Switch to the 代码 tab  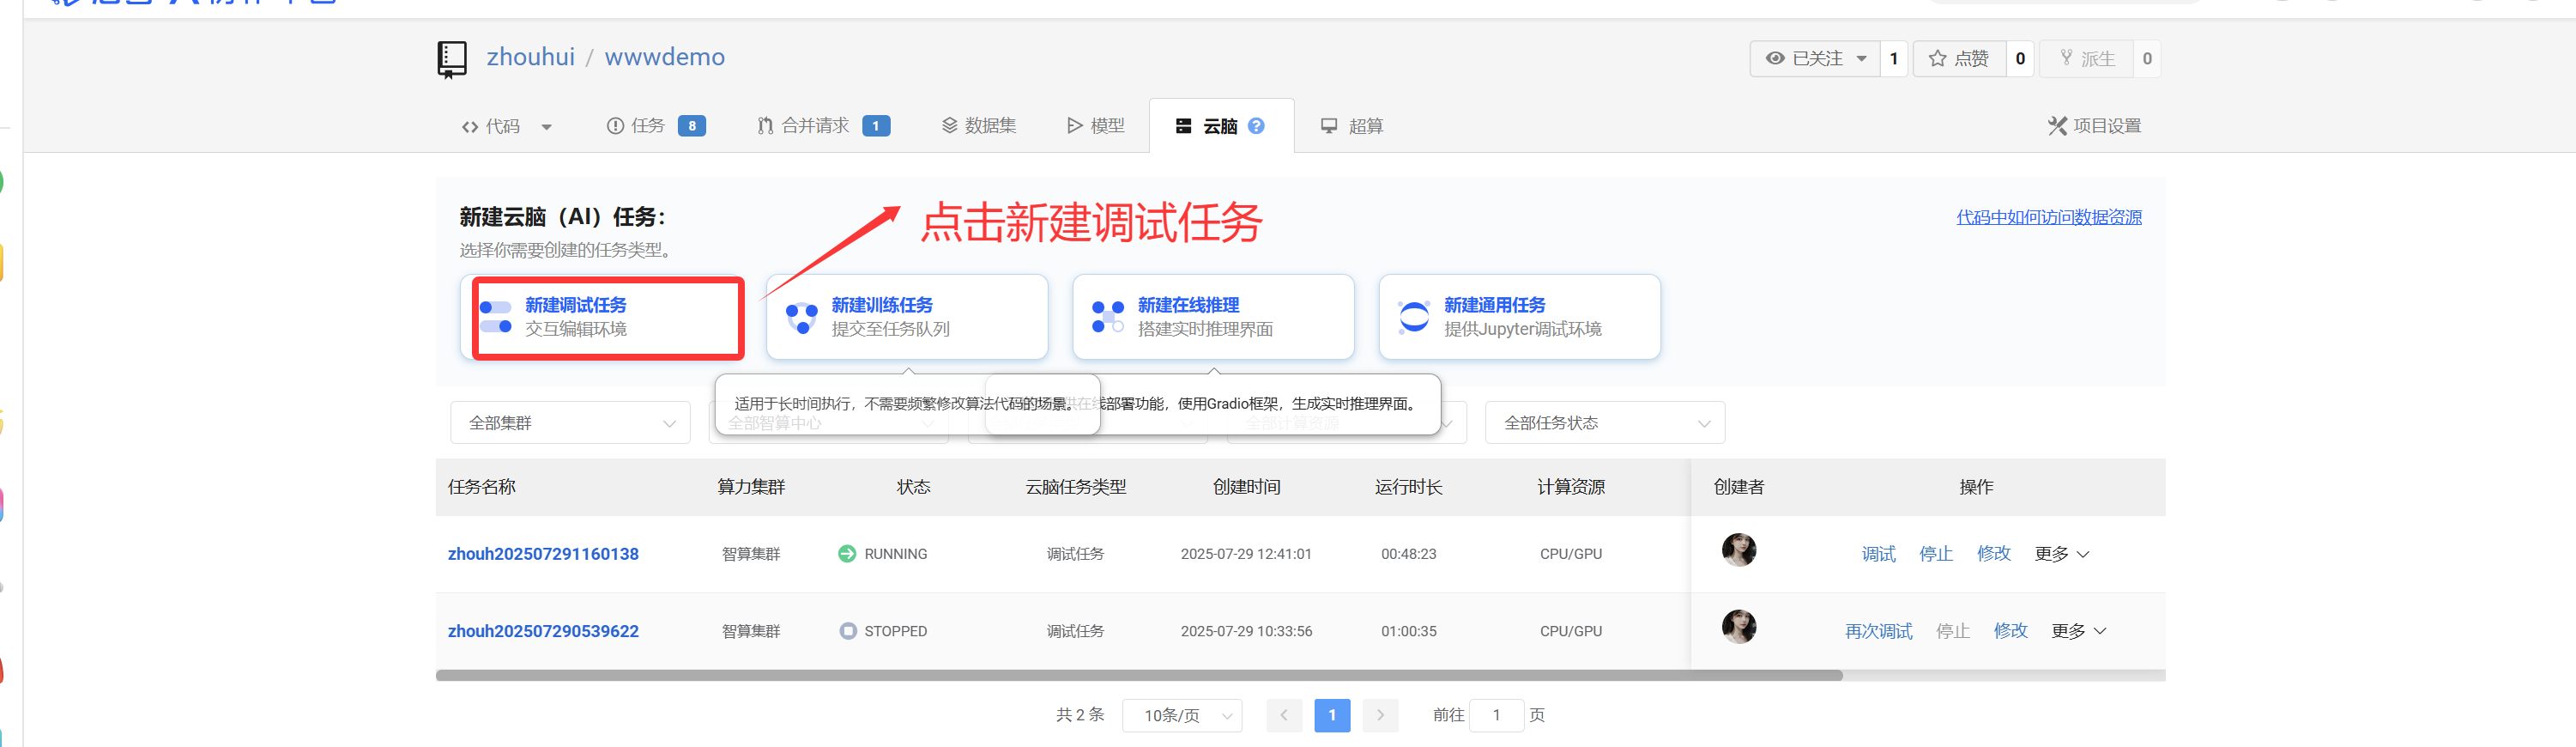pyautogui.click(x=491, y=126)
